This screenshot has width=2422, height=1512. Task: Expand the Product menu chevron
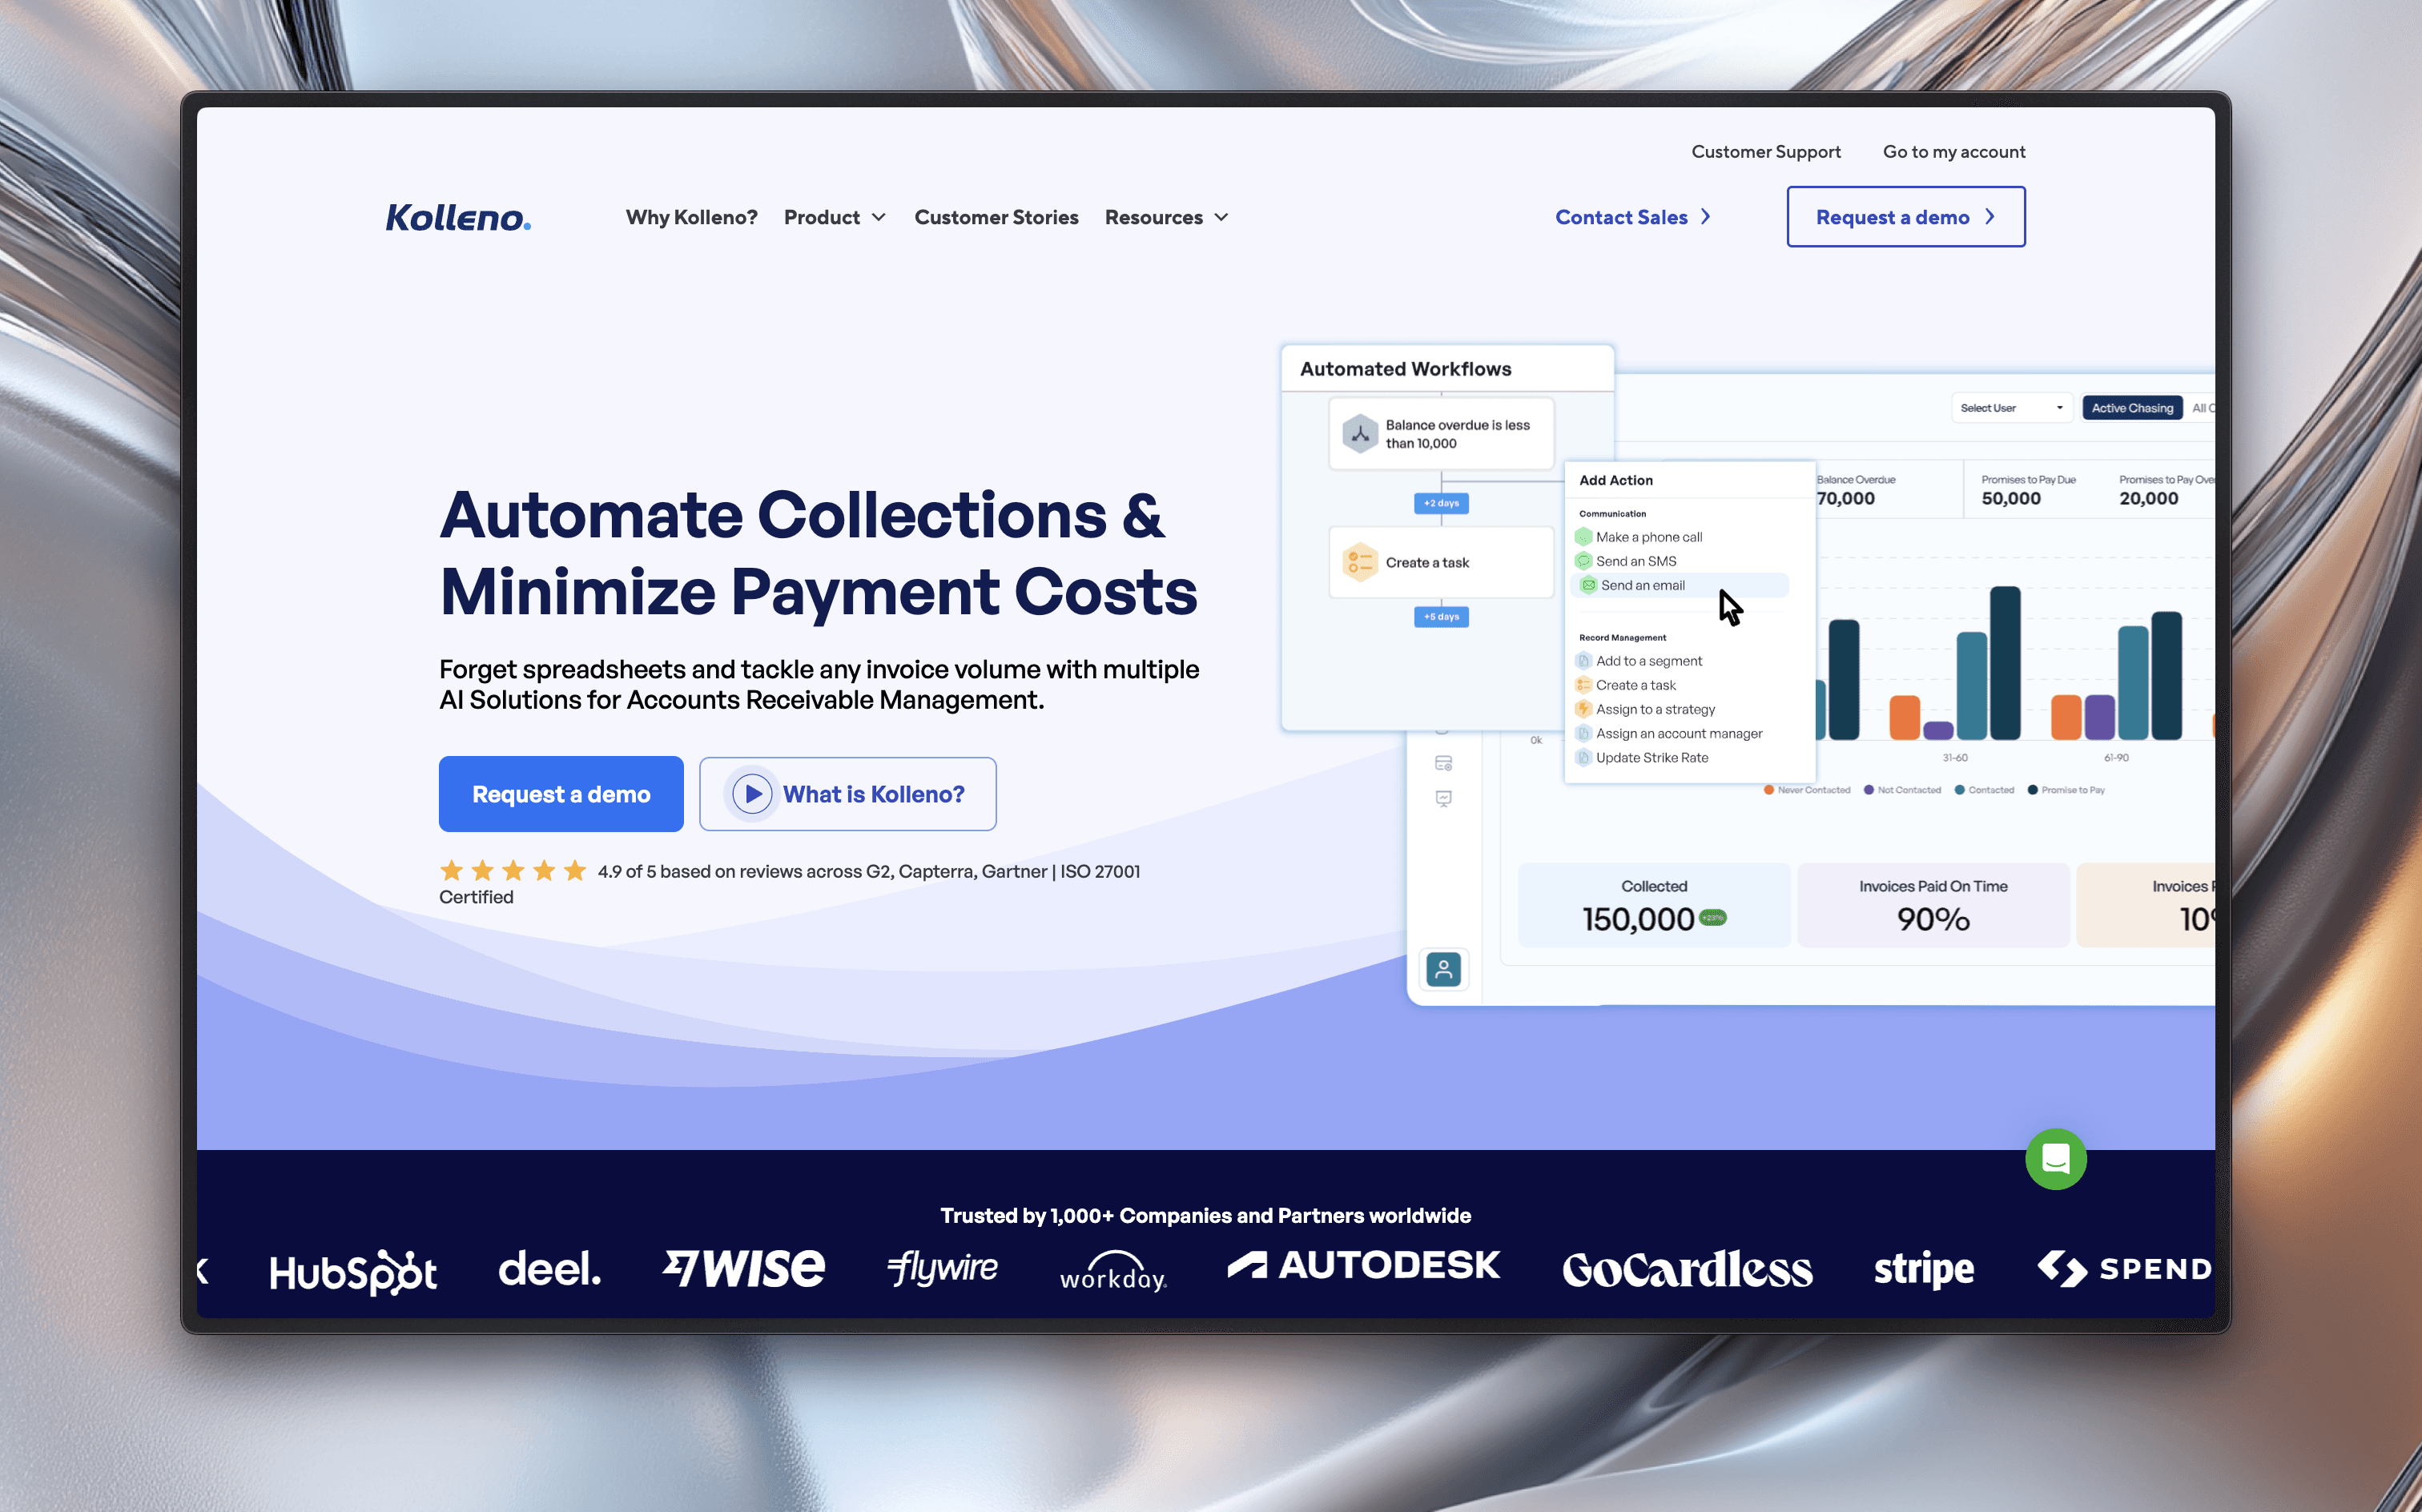(879, 217)
